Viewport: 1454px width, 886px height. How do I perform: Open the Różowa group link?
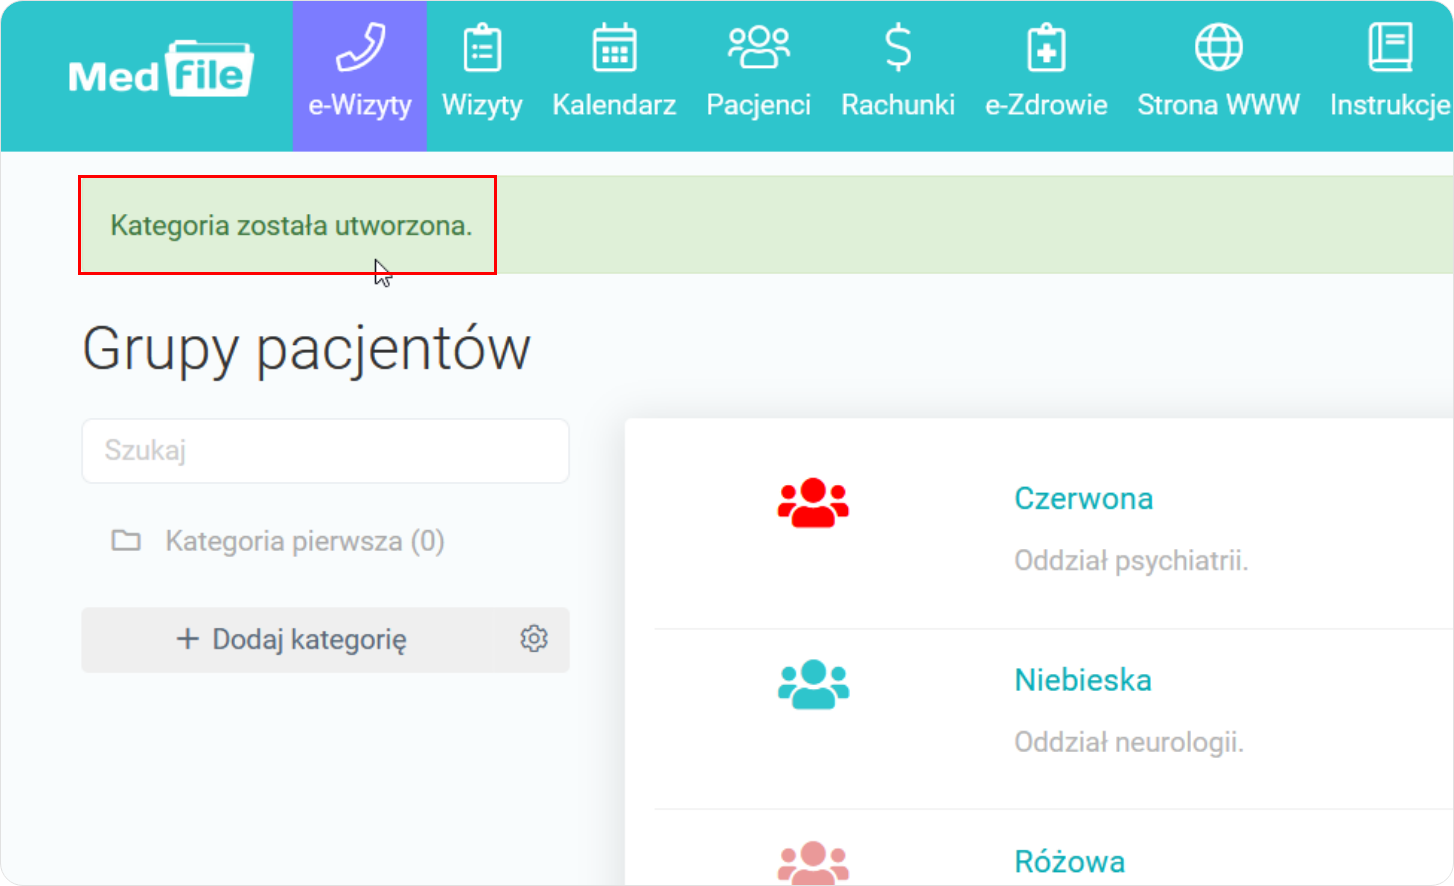[x=1070, y=862]
